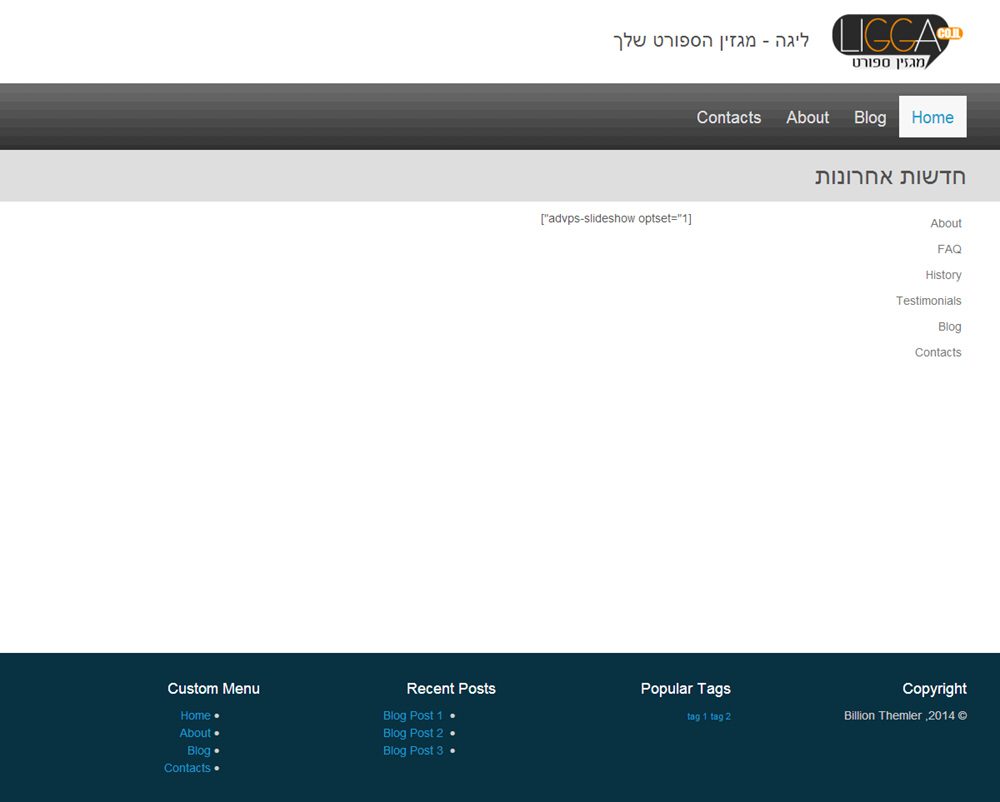Viewport: 1000px width, 802px height.
Task: Open Contacts in the sidebar menu
Action: pyautogui.click(x=938, y=353)
